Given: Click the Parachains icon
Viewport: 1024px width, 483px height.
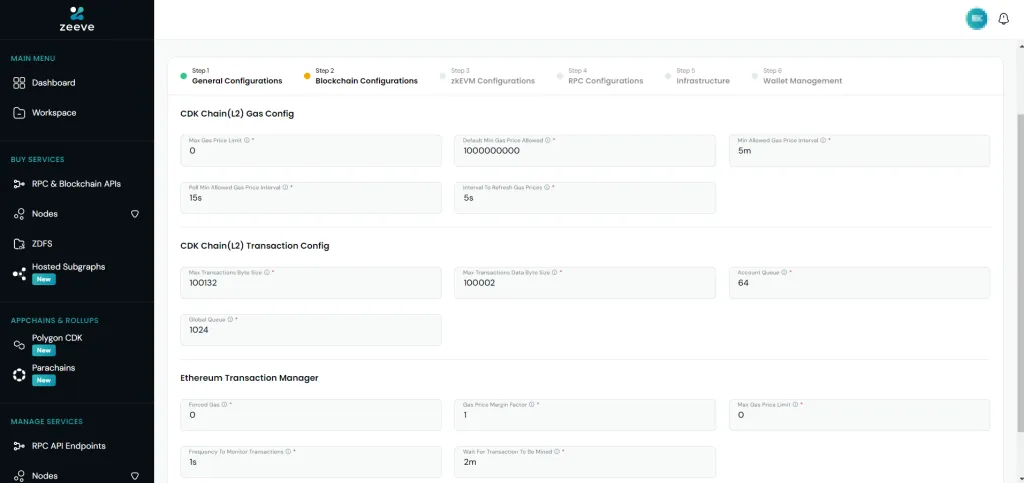Looking at the screenshot, I should tap(19, 373).
